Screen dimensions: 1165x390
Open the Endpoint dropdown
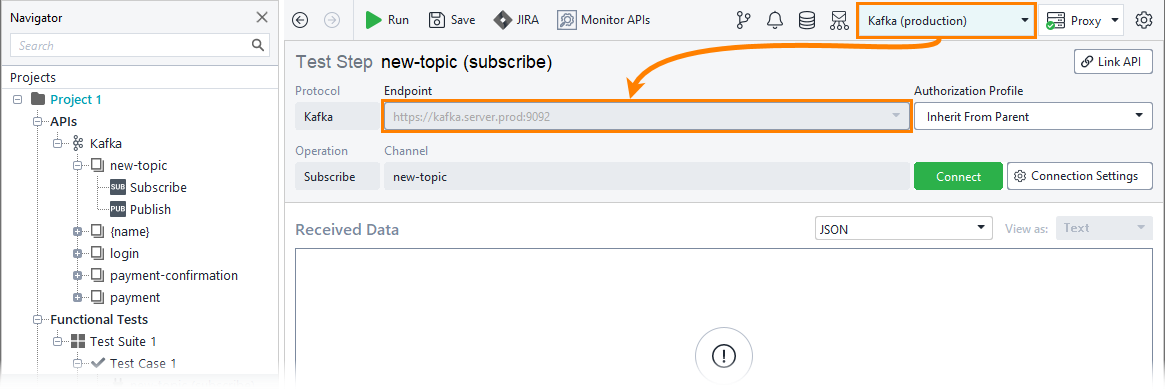point(646,117)
